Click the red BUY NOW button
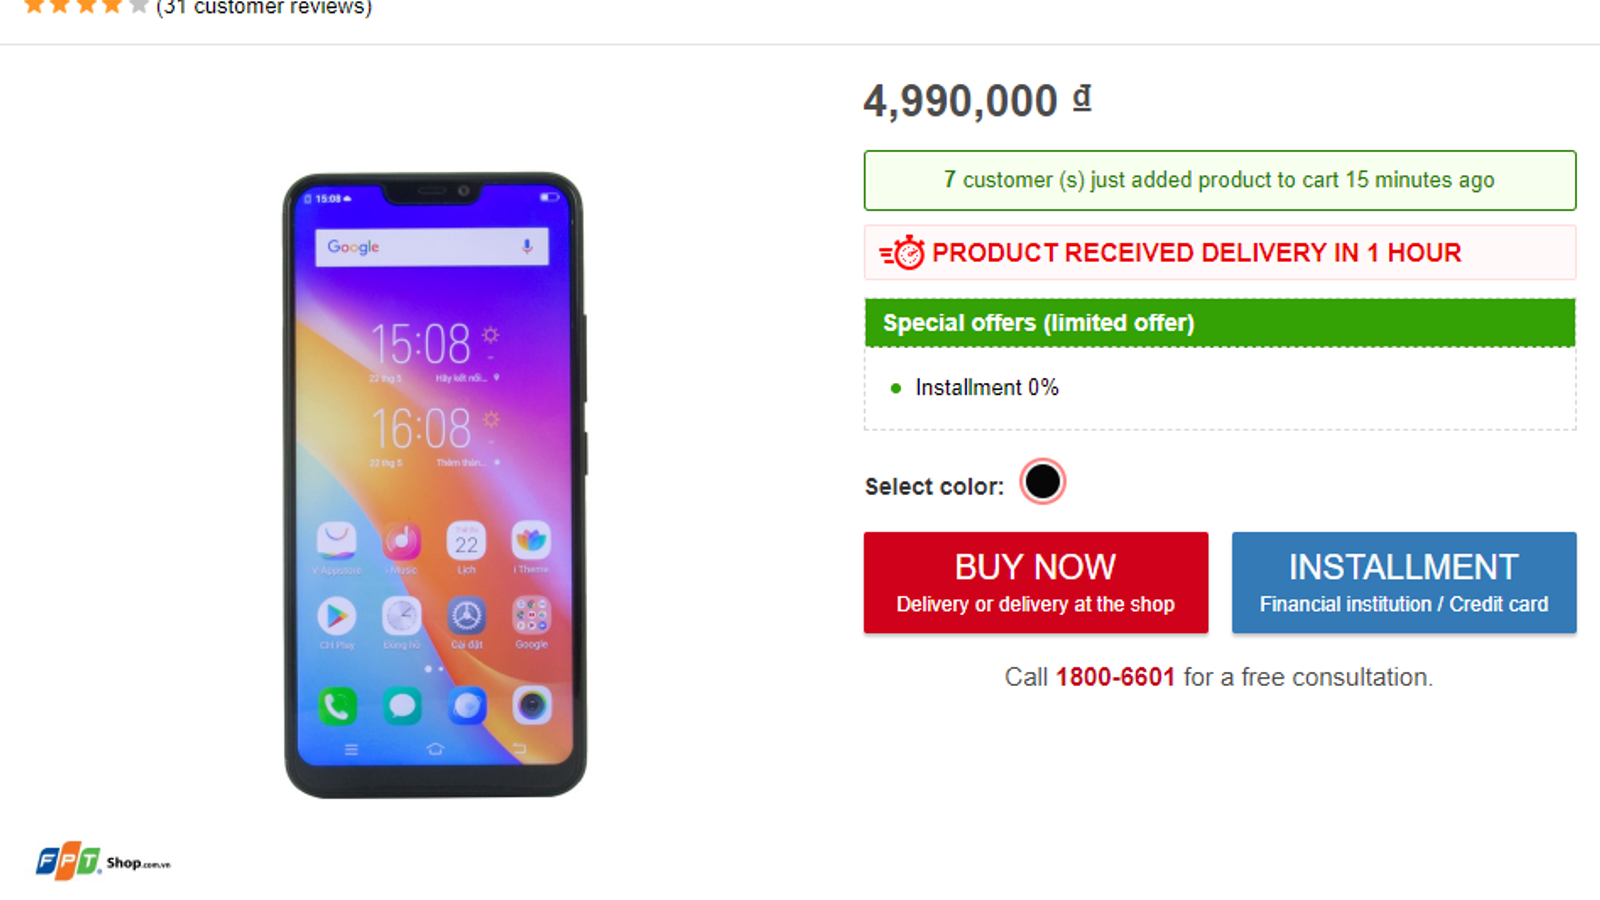1600x900 pixels. [x=1035, y=582]
